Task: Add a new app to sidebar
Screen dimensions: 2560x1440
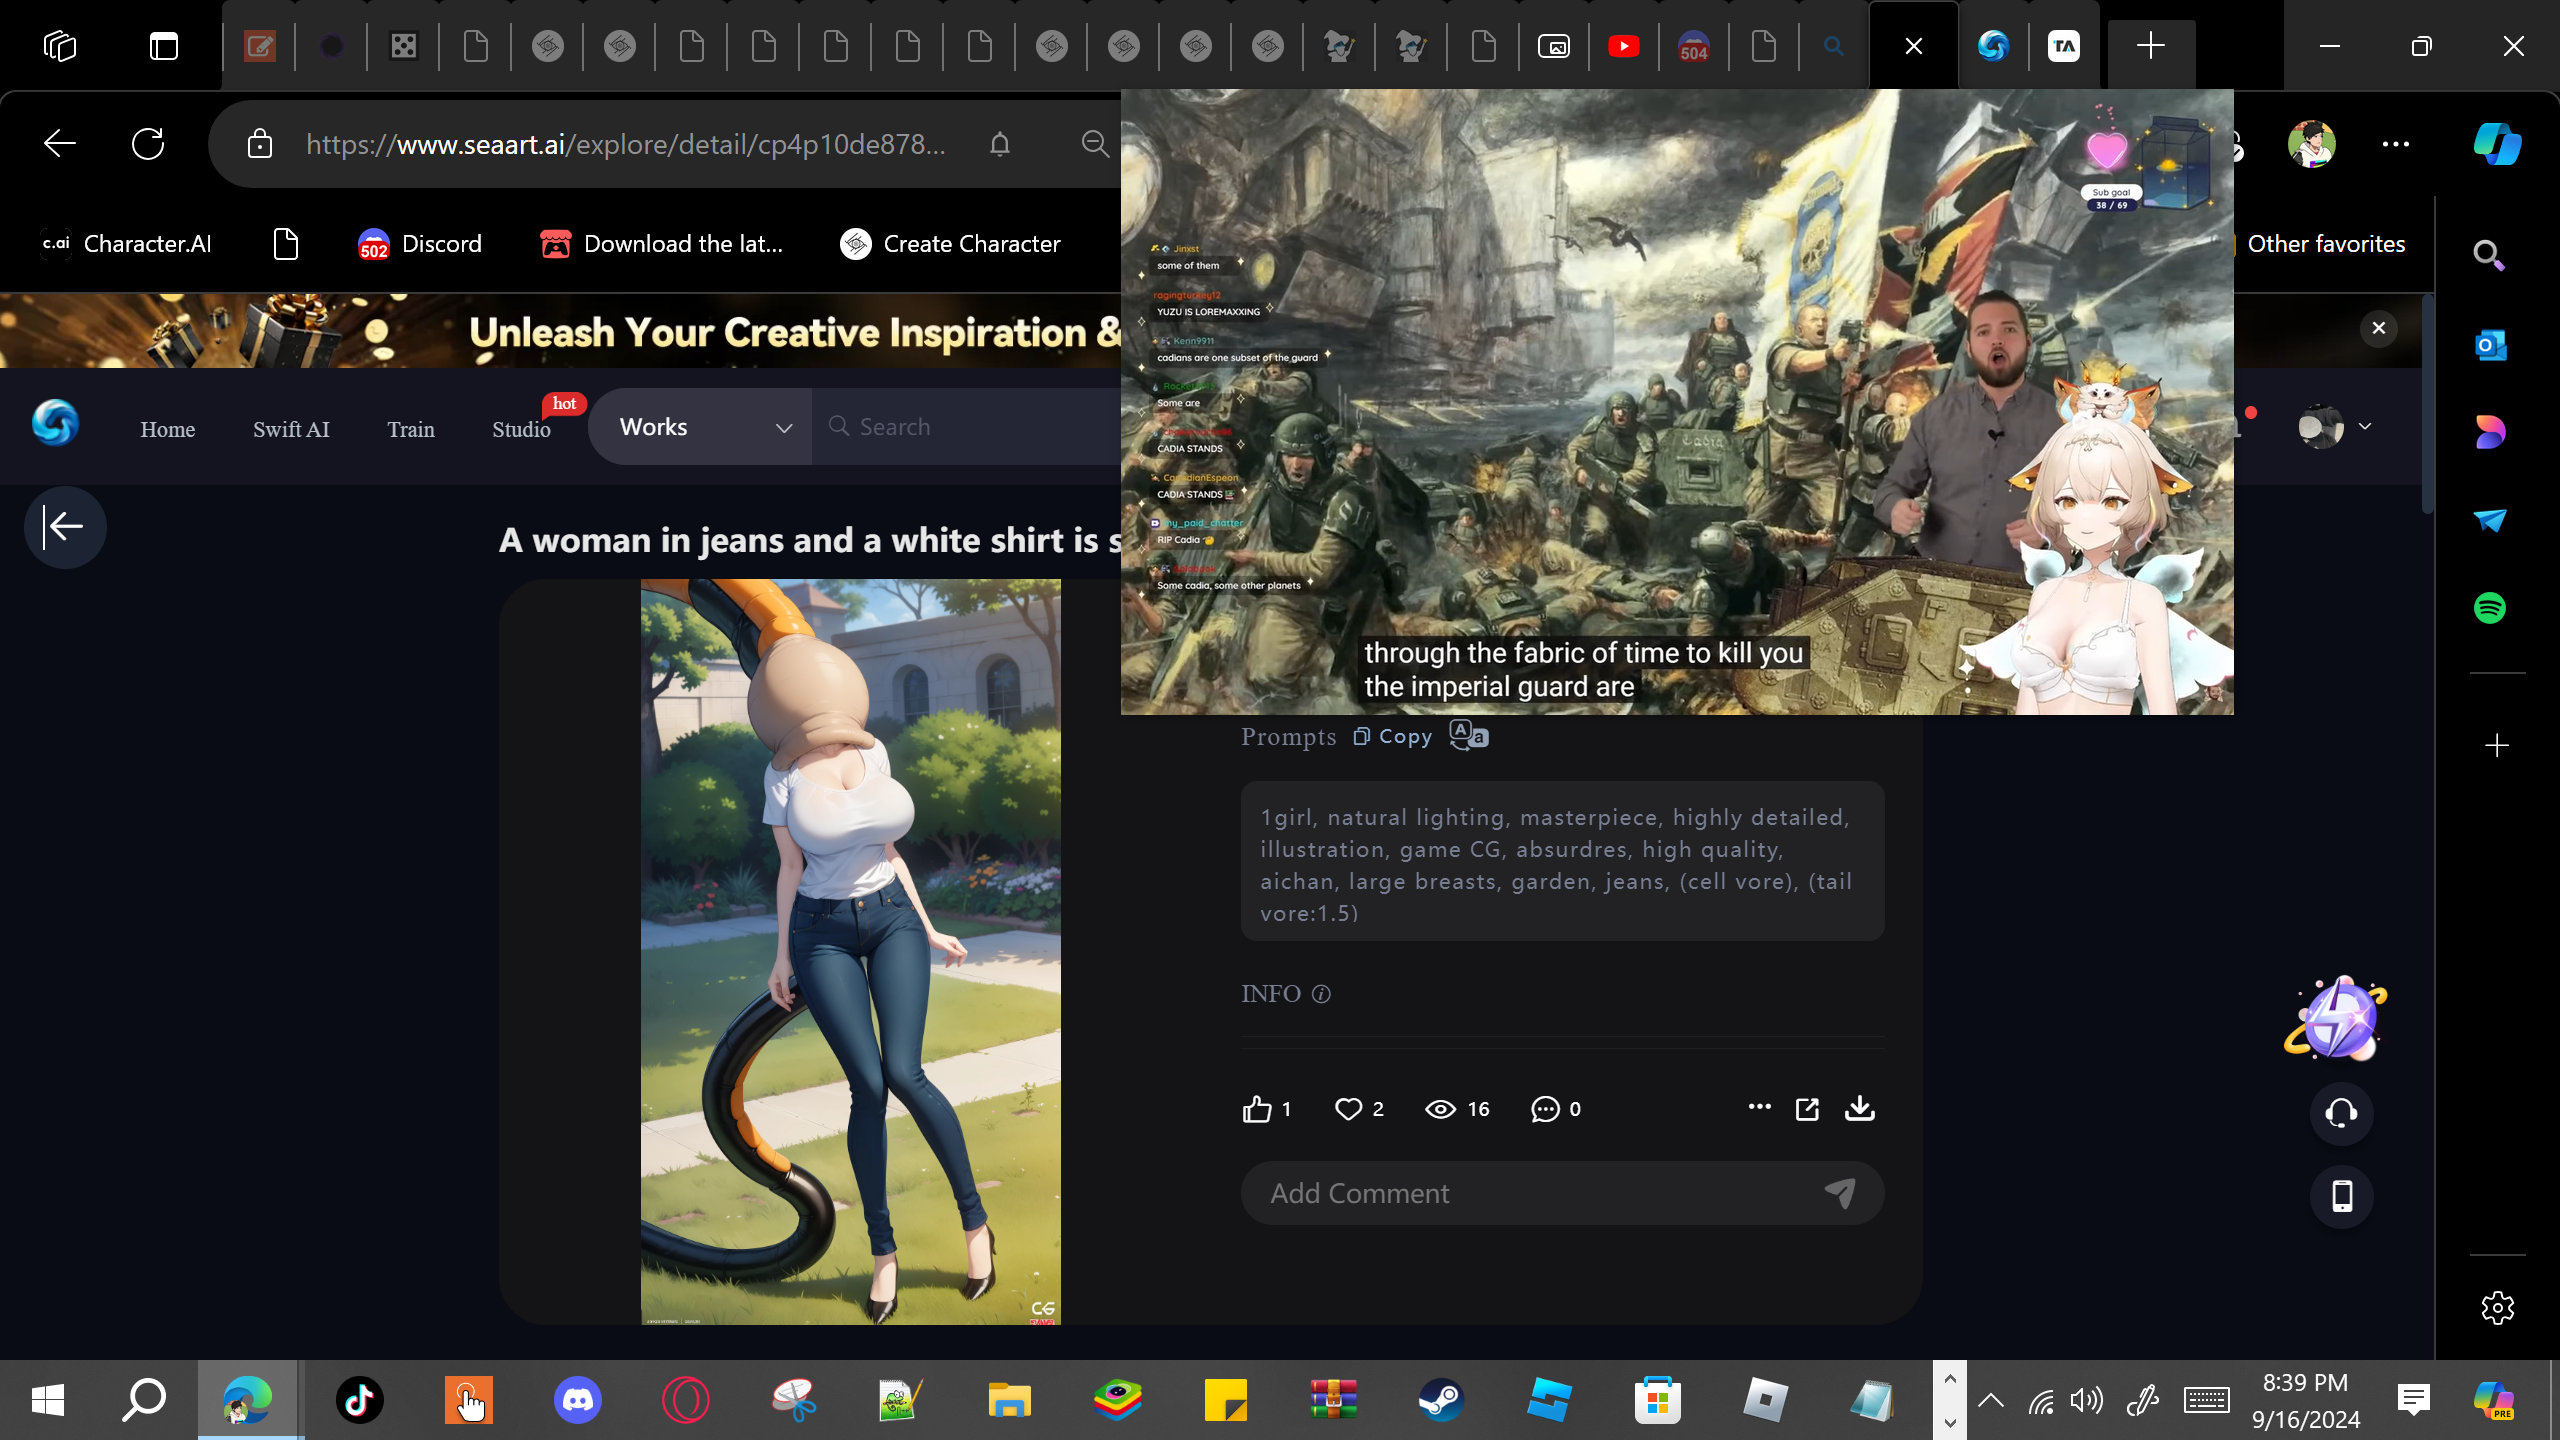Action: click(2496, 746)
